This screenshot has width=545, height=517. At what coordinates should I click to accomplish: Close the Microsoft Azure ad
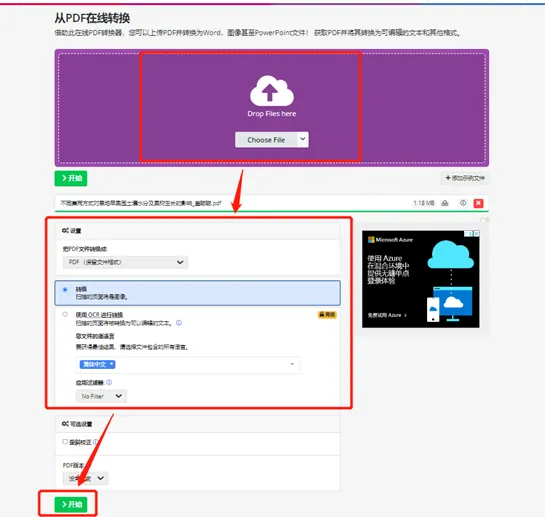click(477, 233)
